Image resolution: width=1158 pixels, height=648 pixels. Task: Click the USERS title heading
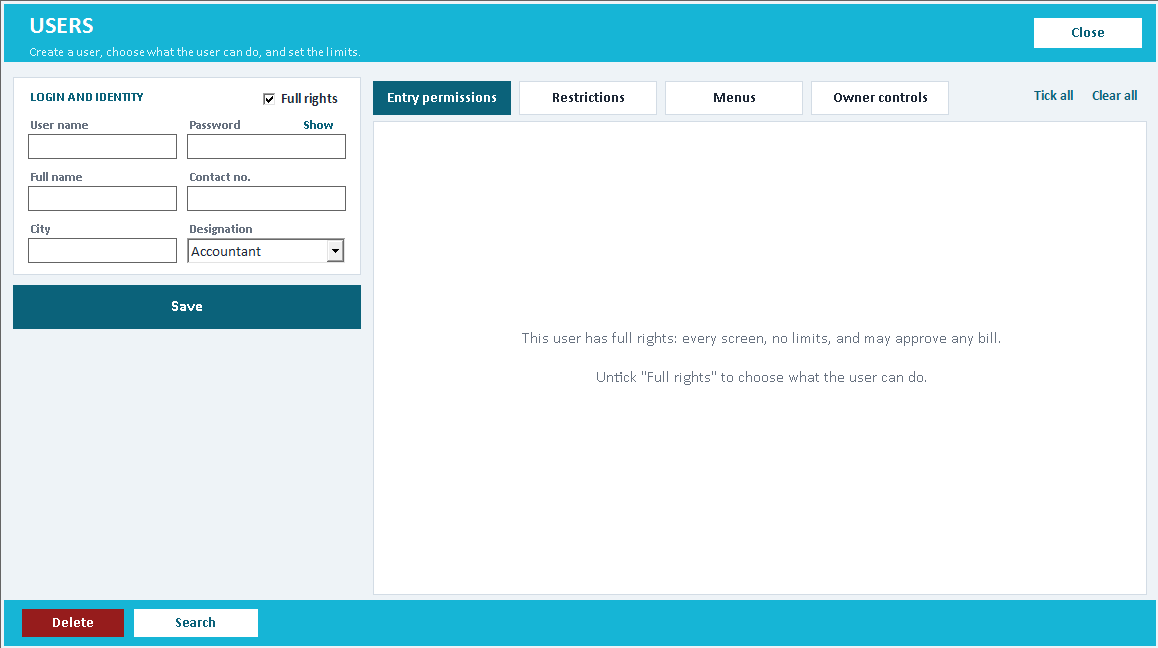tap(61, 26)
